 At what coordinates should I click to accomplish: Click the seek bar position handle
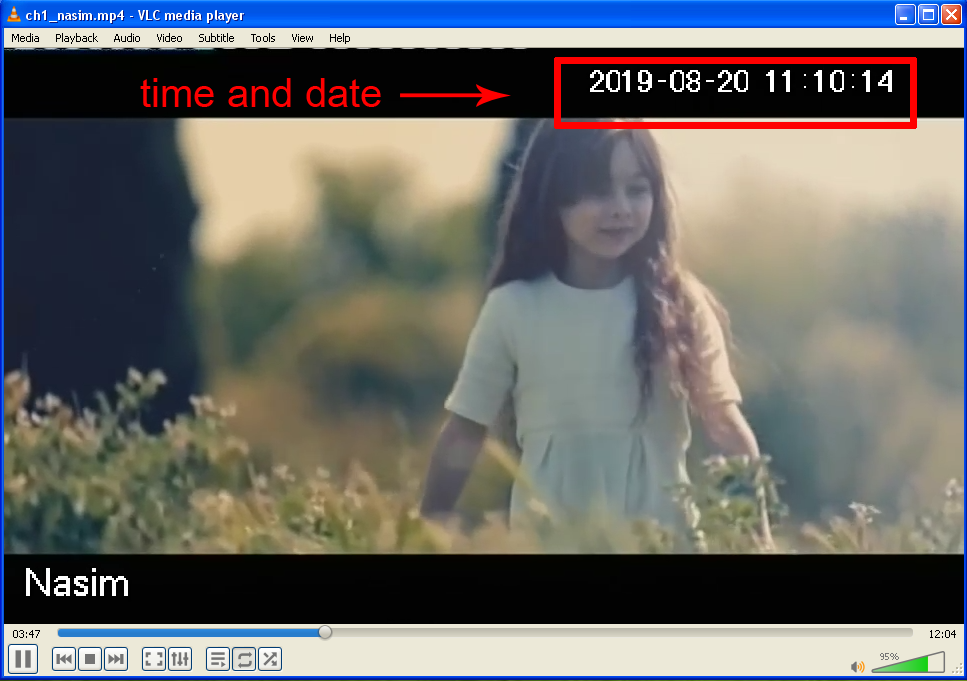click(x=325, y=632)
